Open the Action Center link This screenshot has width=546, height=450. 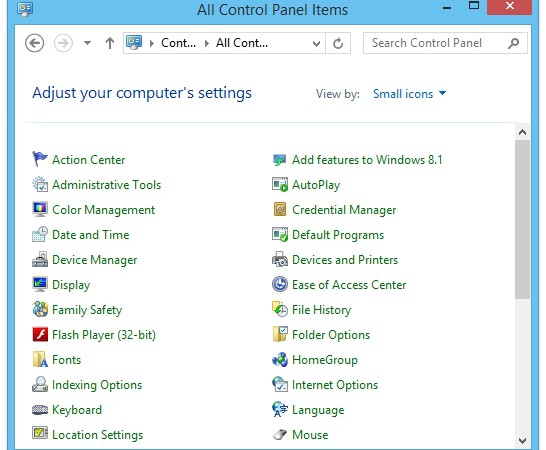(88, 160)
